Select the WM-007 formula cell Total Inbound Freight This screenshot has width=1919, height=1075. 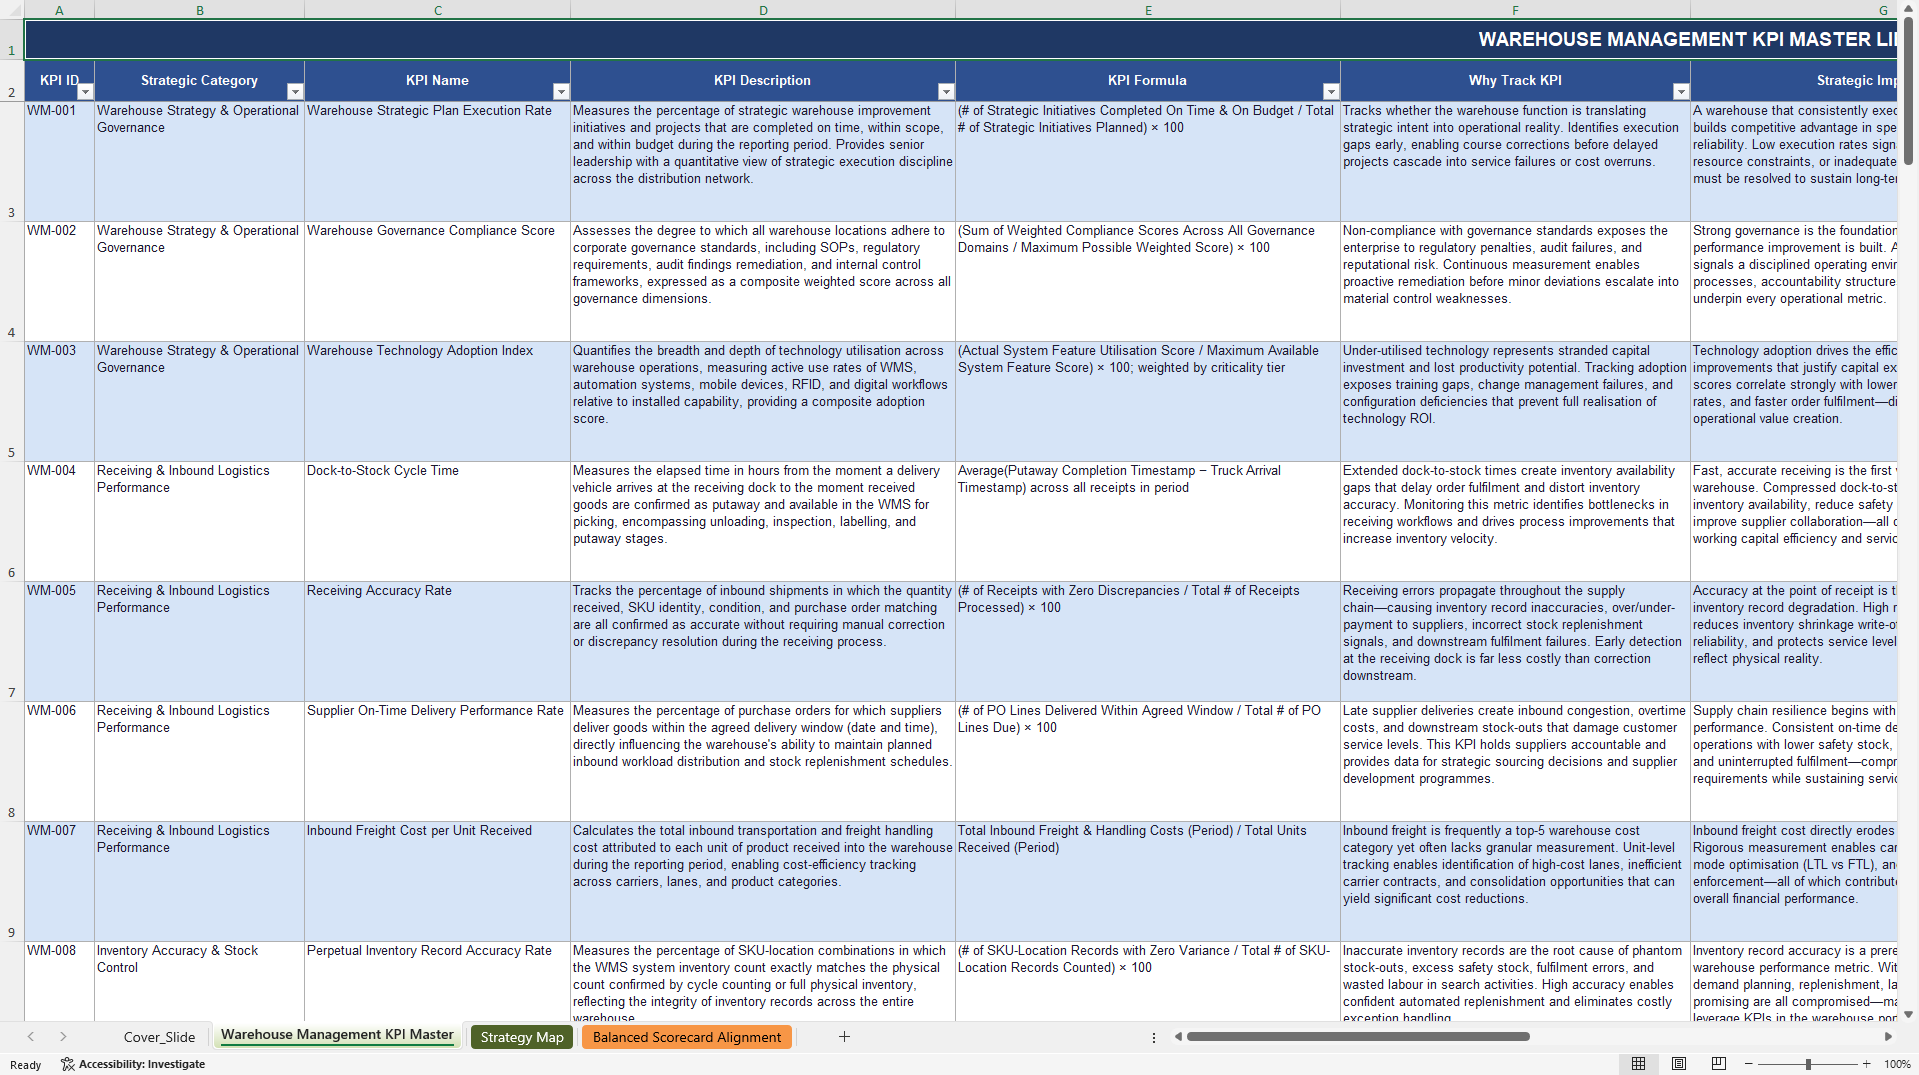[1148, 881]
